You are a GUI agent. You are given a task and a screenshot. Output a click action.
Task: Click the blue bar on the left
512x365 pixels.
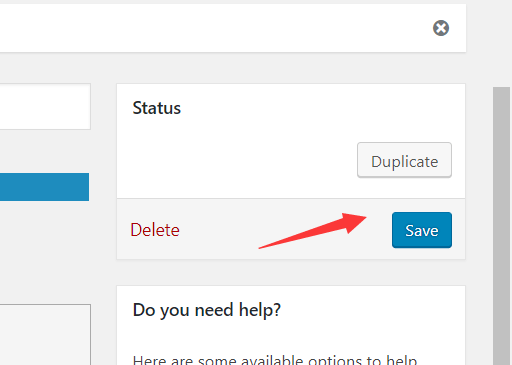pos(44,187)
